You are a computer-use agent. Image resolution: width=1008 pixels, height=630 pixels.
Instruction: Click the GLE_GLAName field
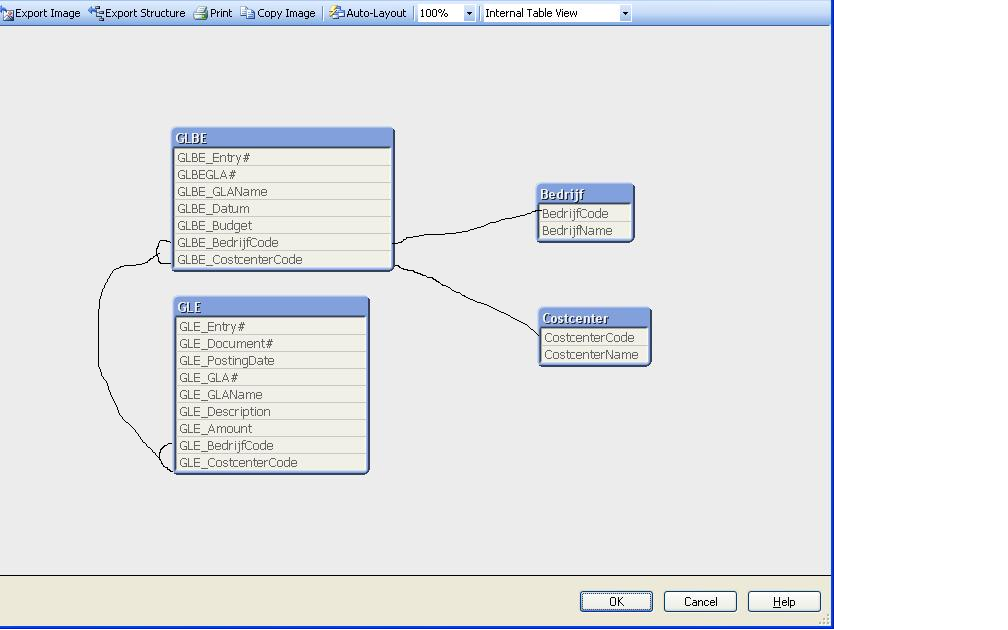point(271,395)
